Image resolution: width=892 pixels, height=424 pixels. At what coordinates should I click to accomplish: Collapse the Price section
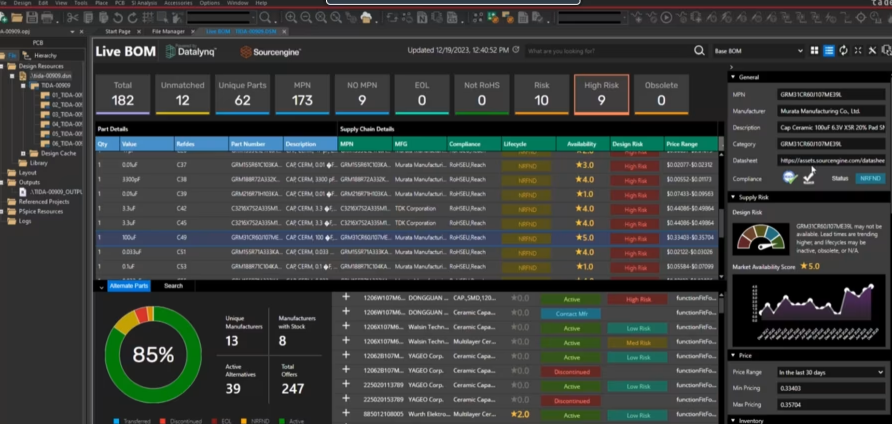(x=733, y=356)
